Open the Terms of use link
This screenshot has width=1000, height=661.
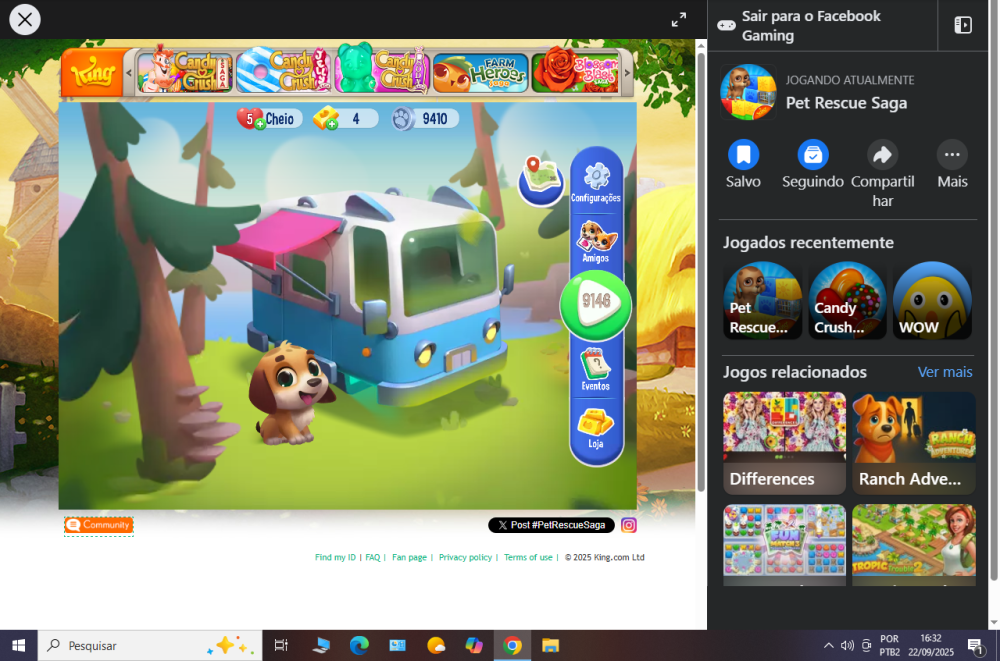pos(528,557)
